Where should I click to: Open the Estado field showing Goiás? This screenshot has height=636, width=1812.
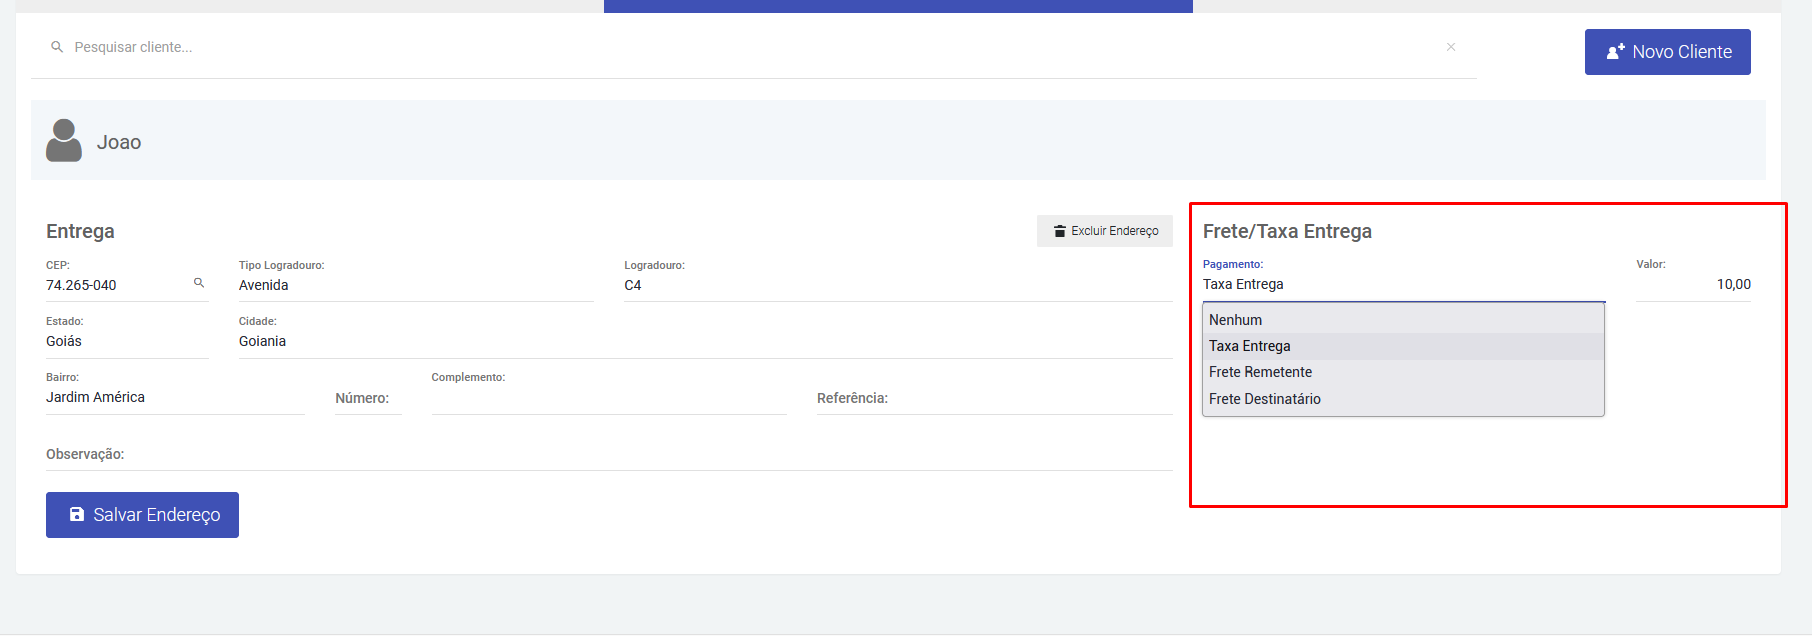point(126,342)
